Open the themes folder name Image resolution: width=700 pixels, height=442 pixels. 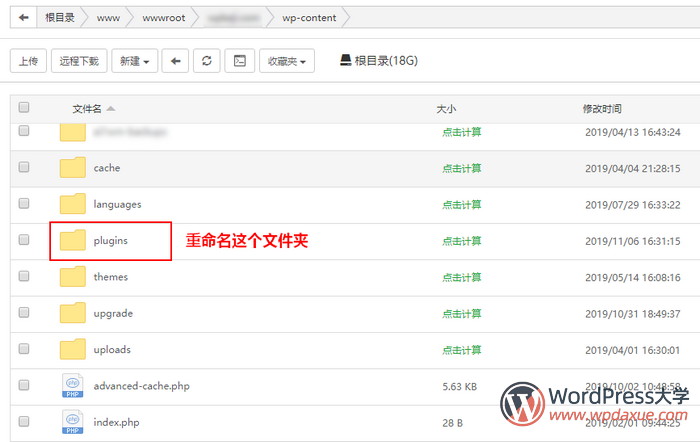coord(111,277)
